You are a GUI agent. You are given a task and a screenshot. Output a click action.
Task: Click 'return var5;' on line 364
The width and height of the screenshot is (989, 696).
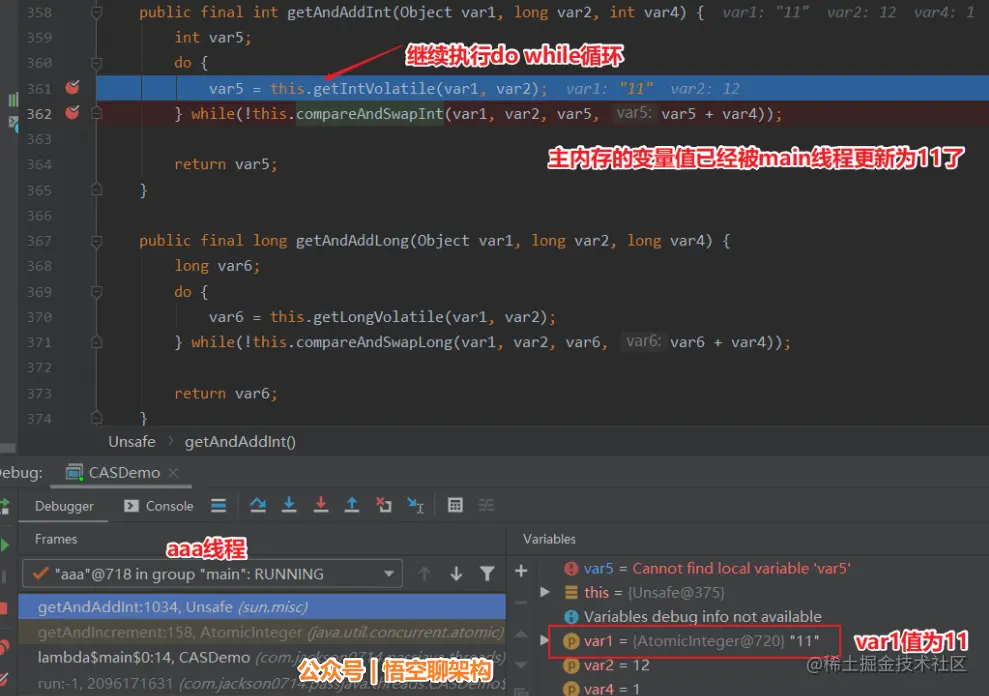click(x=226, y=164)
